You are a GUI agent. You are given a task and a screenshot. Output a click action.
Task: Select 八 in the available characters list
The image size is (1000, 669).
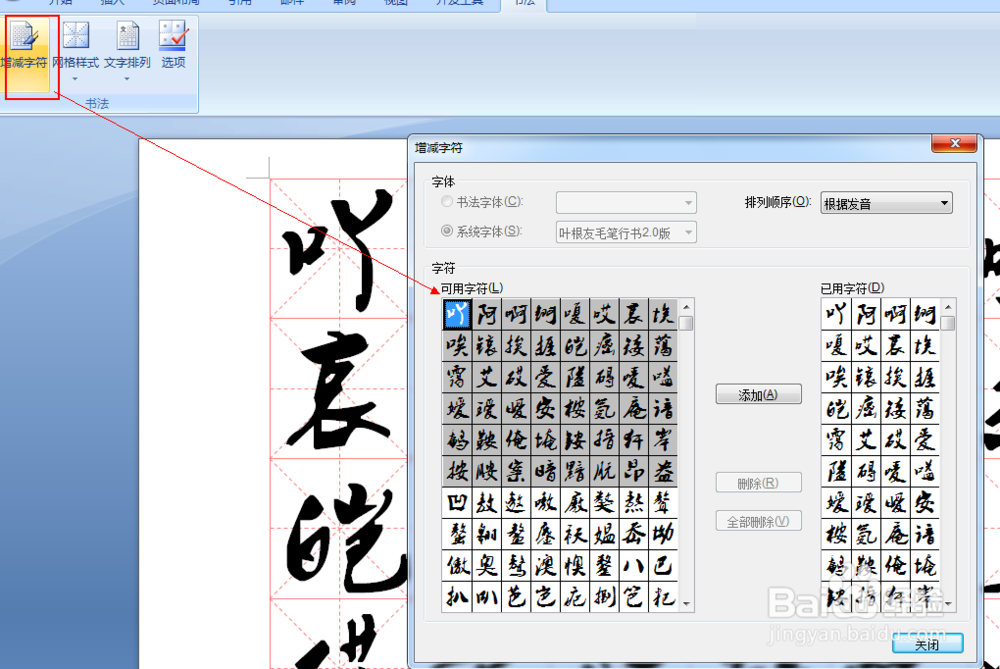(x=633, y=565)
